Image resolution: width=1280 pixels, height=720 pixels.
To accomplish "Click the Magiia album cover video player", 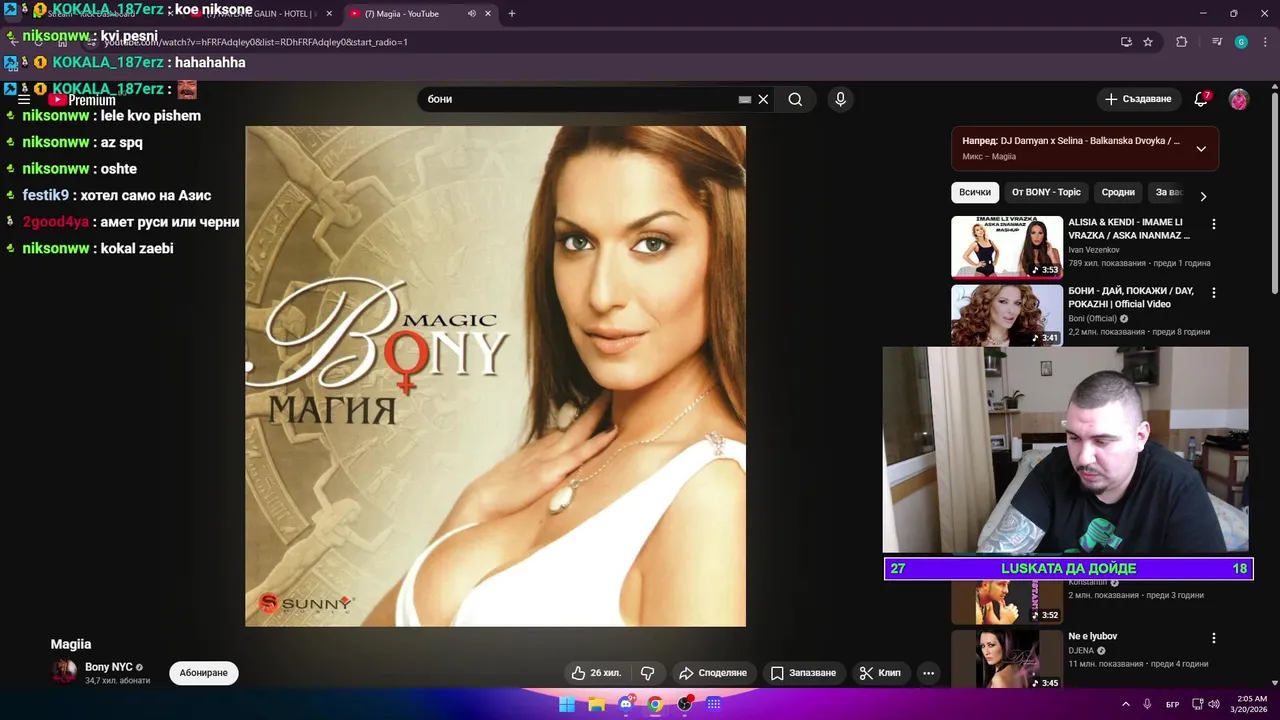I will click(x=495, y=376).
